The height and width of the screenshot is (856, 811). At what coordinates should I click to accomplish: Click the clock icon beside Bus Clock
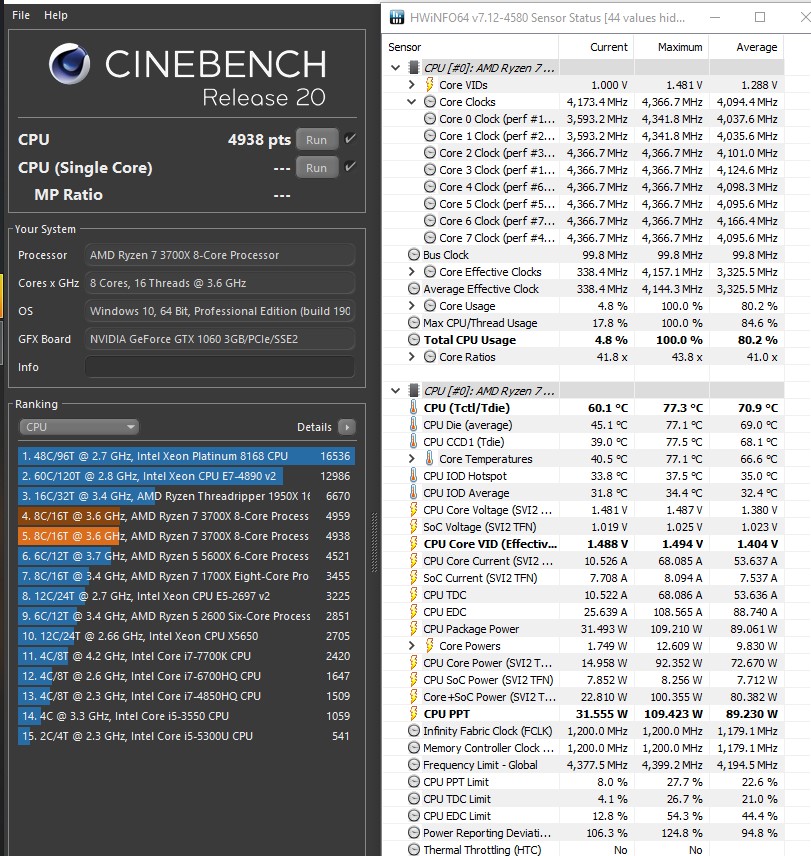[x=414, y=255]
